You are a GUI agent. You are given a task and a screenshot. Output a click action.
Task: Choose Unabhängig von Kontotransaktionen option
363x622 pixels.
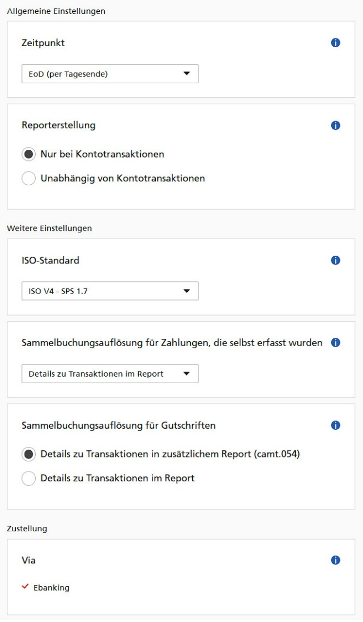tap(29, 179)
